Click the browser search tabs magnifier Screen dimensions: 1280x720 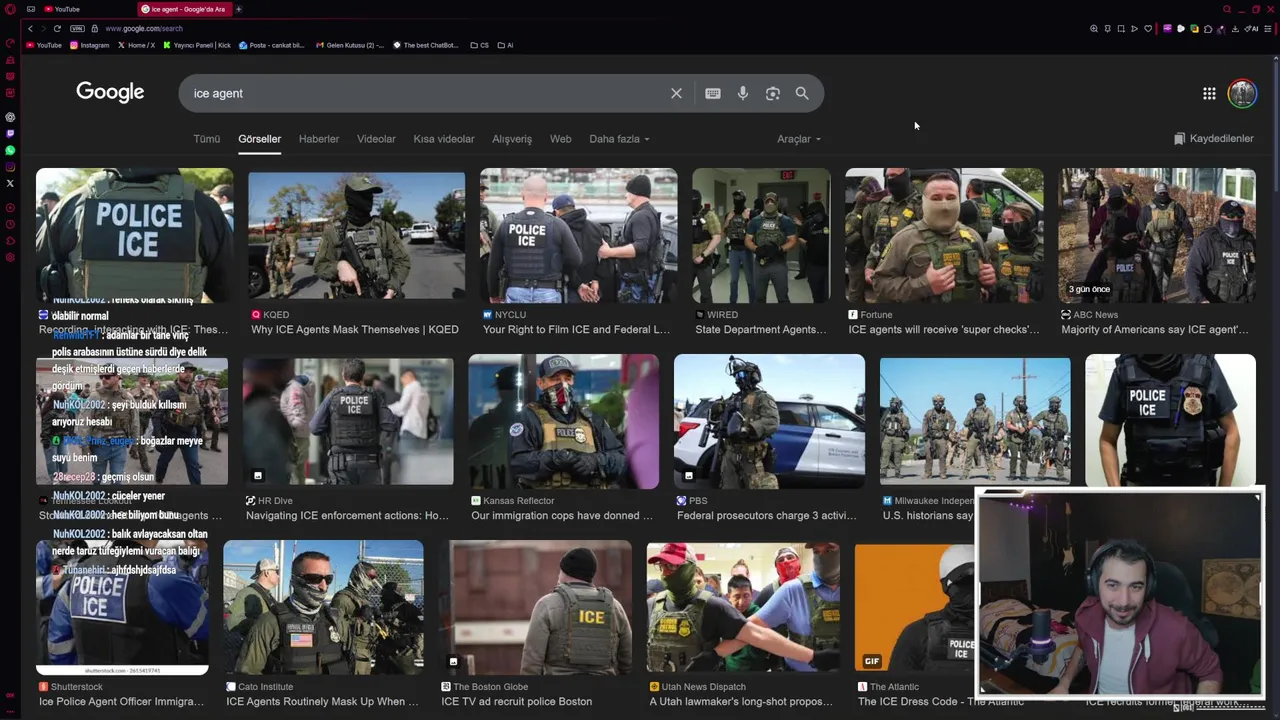pos(1227,9)
